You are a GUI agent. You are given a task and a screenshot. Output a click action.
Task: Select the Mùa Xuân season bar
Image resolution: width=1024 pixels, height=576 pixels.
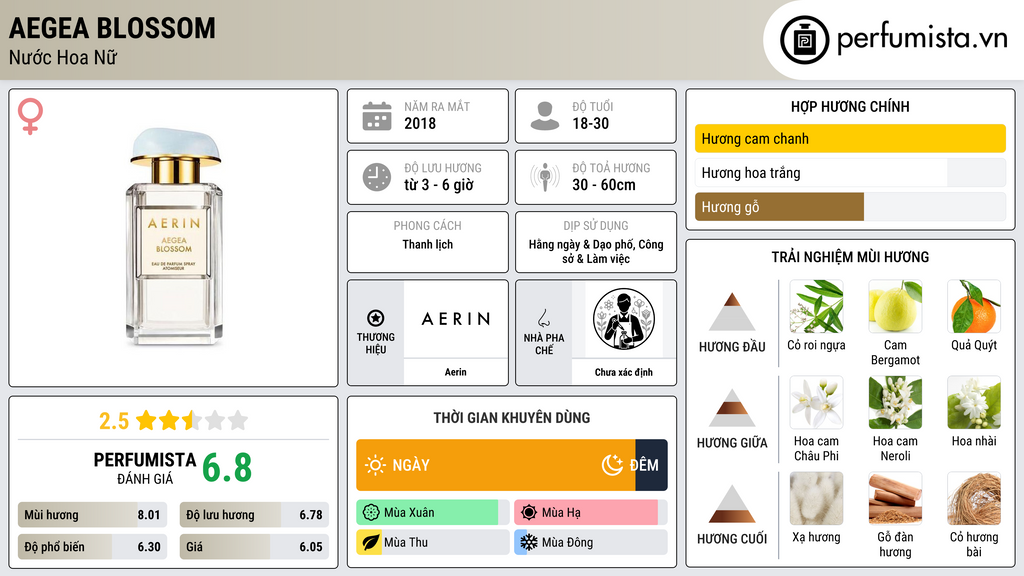(x=432, y=513)
